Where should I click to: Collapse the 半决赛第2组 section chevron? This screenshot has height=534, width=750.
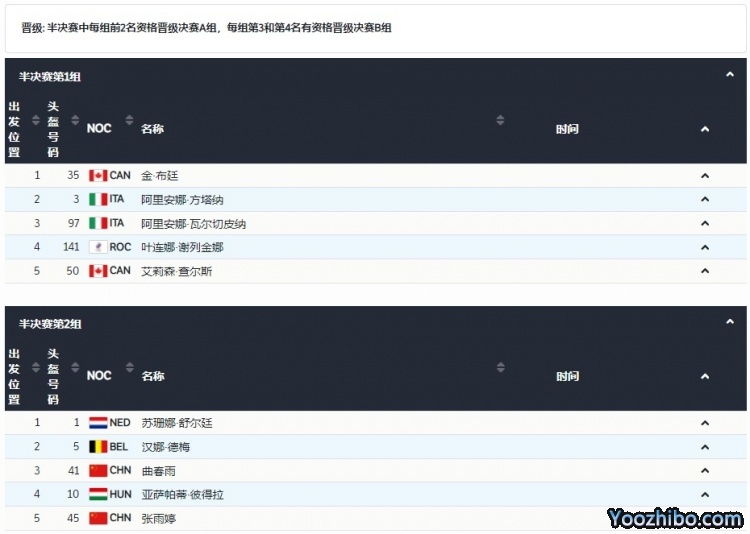tap(730, 323)
